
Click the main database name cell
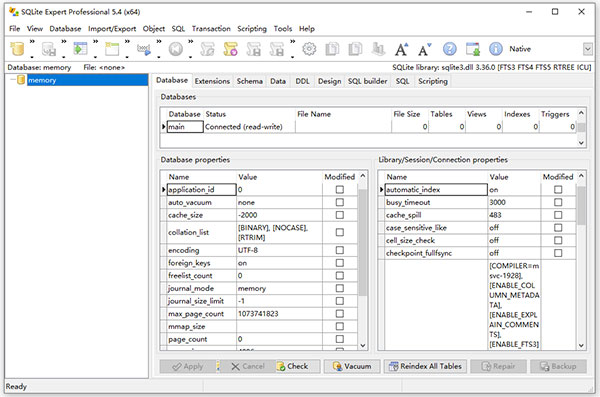coord(185,127)
